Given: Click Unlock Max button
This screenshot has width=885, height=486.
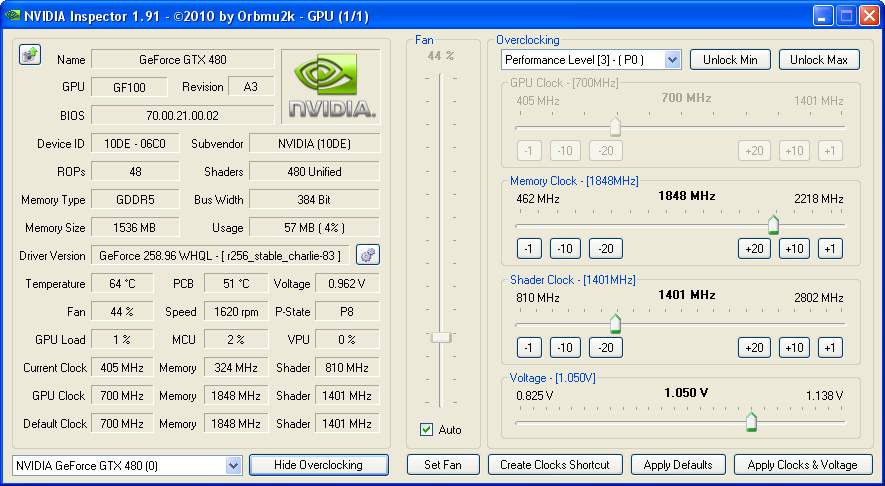Looking at the screenshot, I should pyautogui.click(x=819, y=60).
